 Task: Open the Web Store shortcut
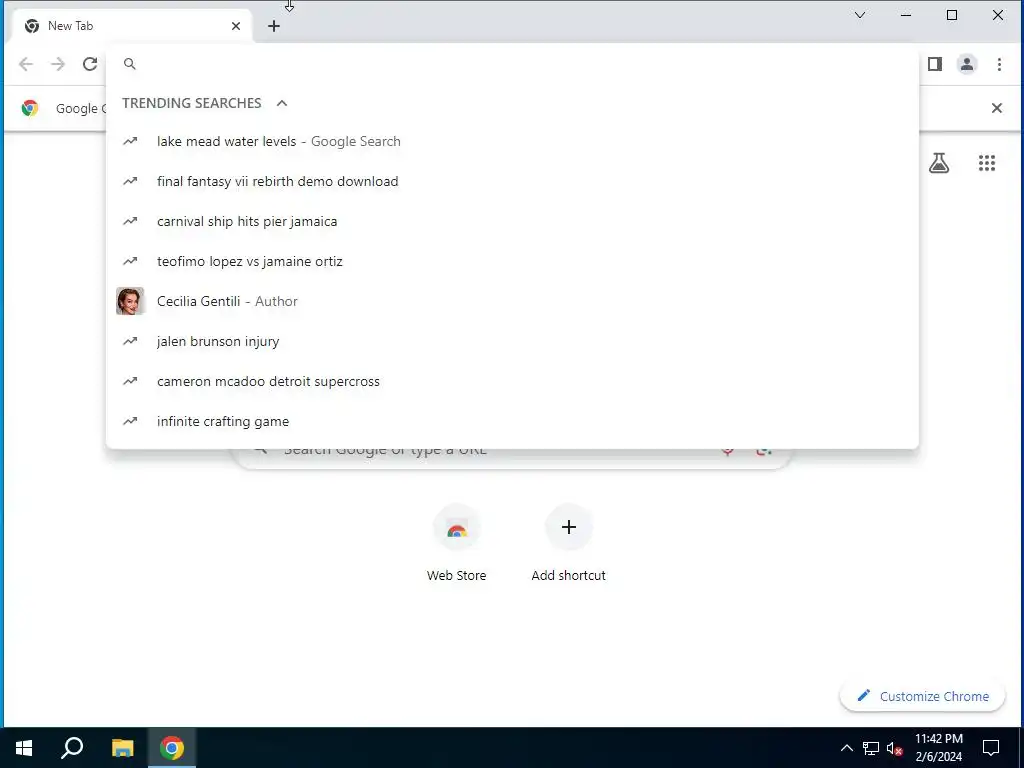click(456, 543)
